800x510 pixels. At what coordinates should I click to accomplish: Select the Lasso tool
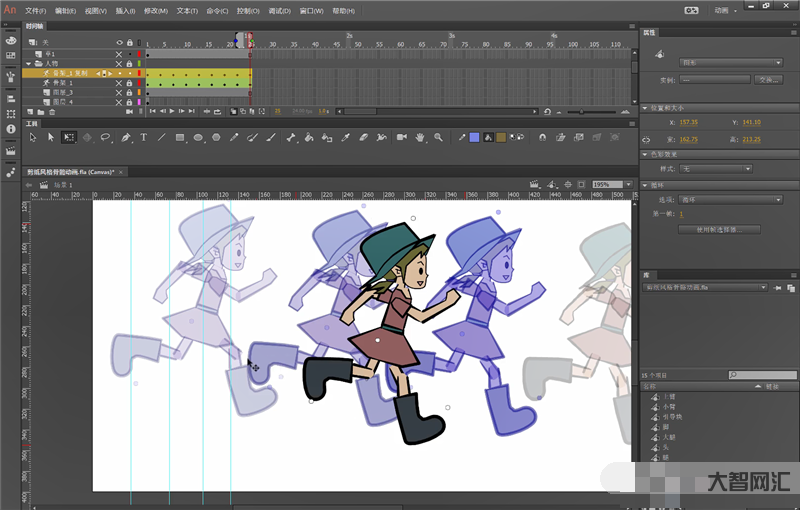(106, 137)
